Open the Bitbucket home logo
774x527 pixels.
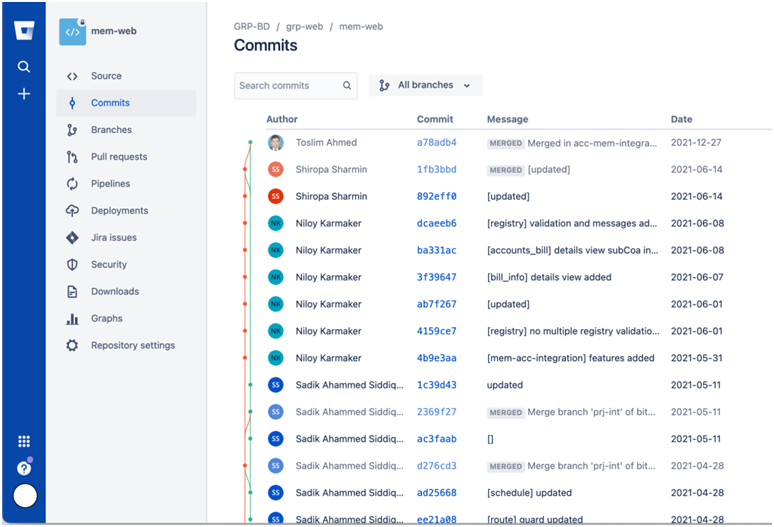(x=24, y=31)
